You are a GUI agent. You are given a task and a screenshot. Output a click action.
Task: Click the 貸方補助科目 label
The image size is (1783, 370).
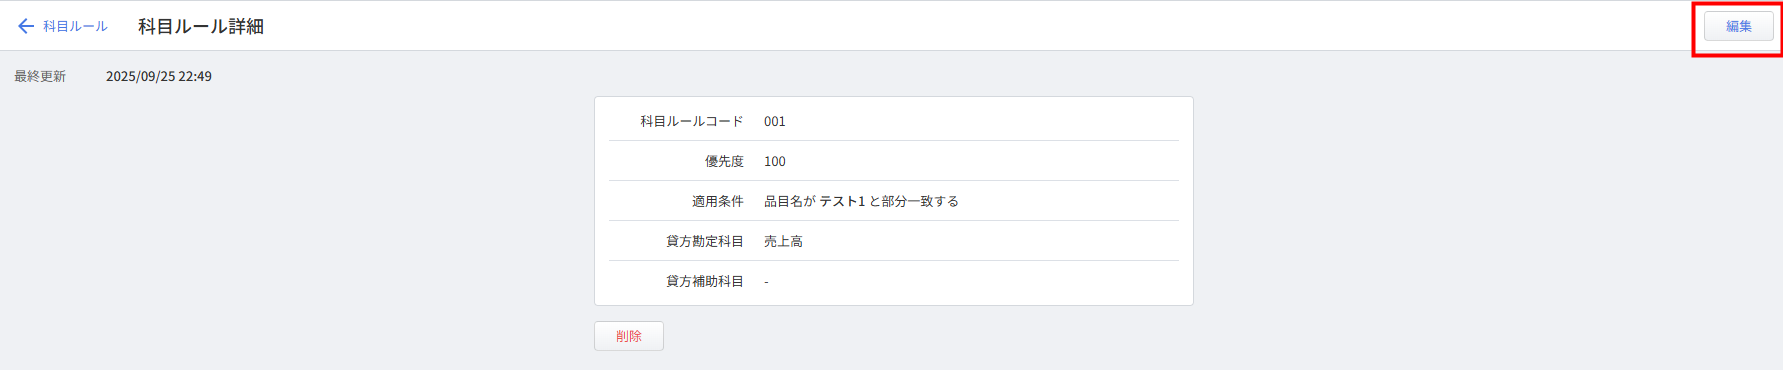705,281
